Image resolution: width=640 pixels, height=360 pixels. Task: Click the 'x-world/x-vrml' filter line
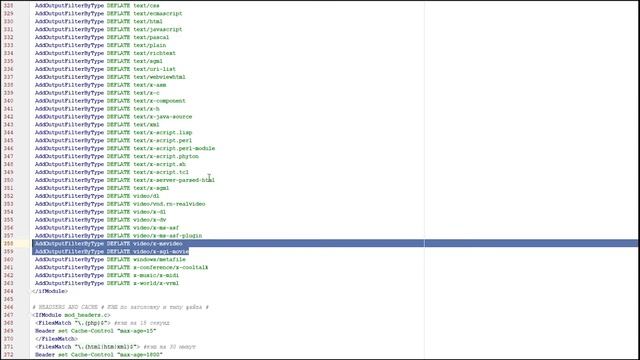[x=107, y=283]
